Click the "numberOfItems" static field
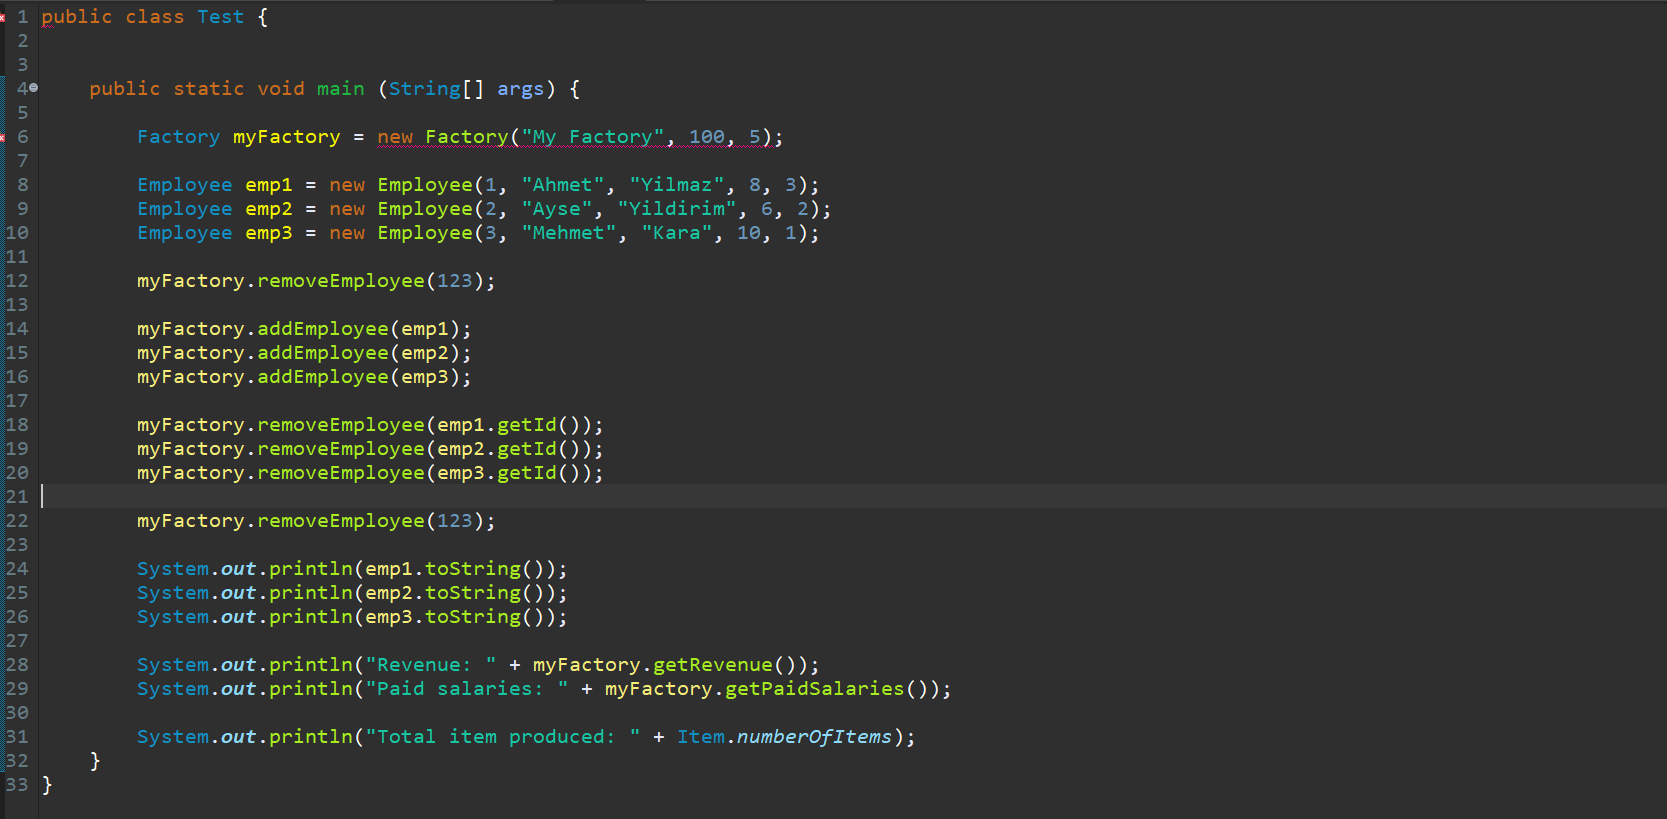Viewport: 1667px width, 819px height. point(815,737)
